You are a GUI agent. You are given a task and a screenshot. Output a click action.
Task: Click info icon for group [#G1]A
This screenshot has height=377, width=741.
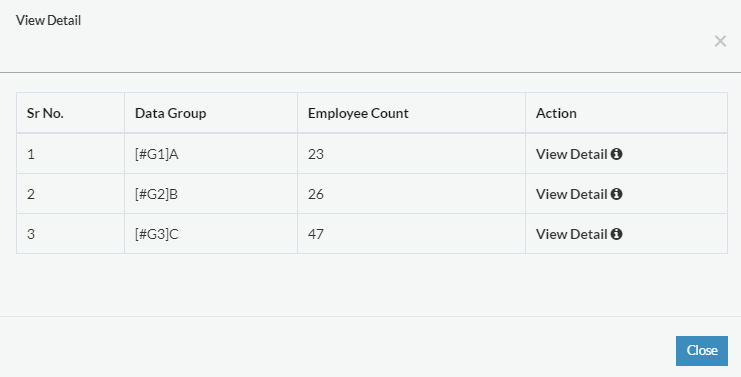pos(616,154)
